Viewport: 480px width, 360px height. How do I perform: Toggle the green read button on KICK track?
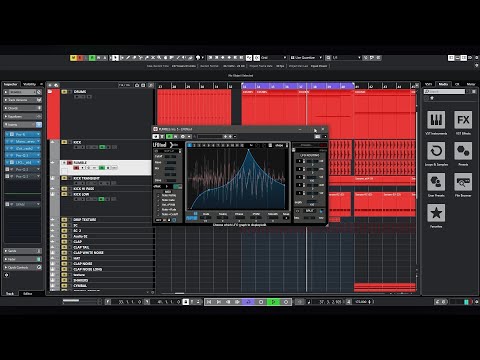pyautogui.click(x=102, y=147)
